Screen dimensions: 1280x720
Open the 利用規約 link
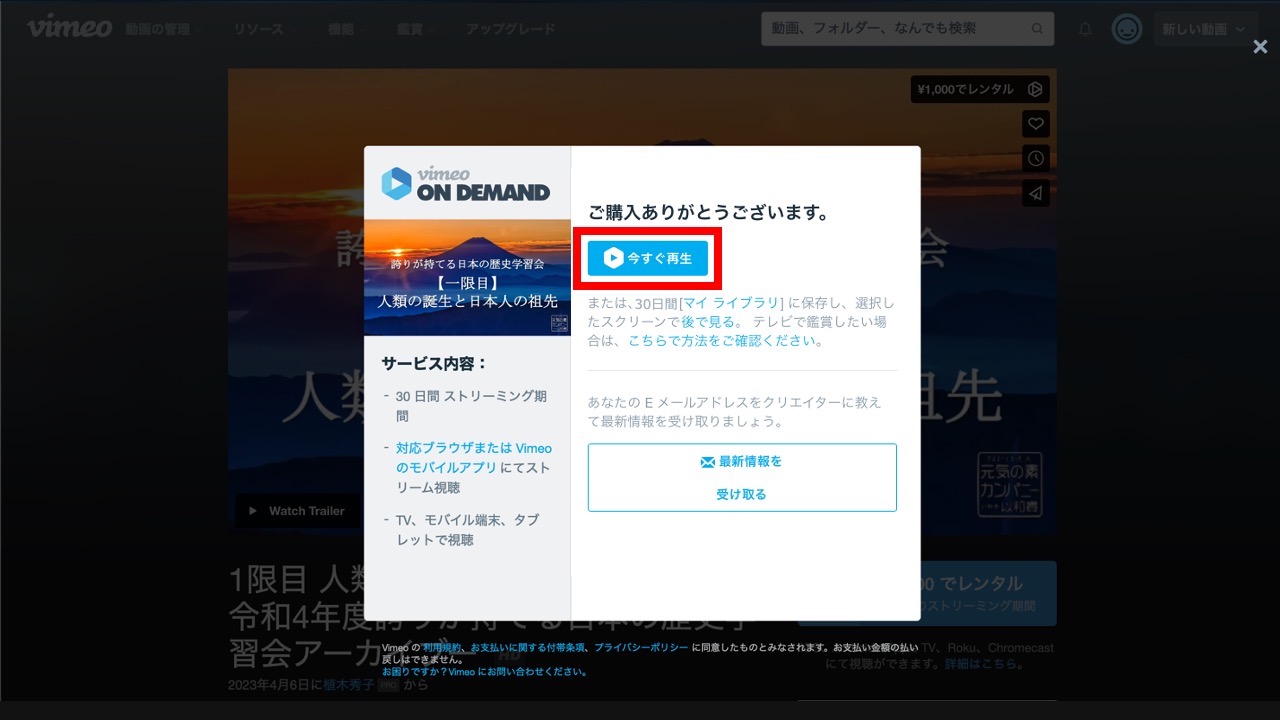(x=442, y=648)
